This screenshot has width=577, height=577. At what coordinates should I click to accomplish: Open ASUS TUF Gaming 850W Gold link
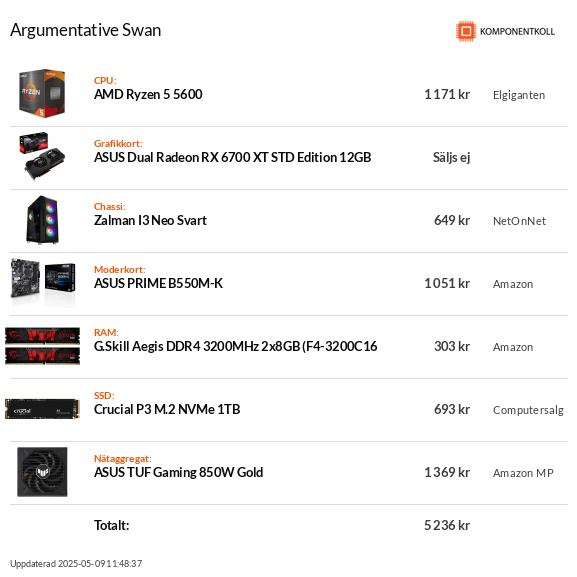click(x=178, y=472)
